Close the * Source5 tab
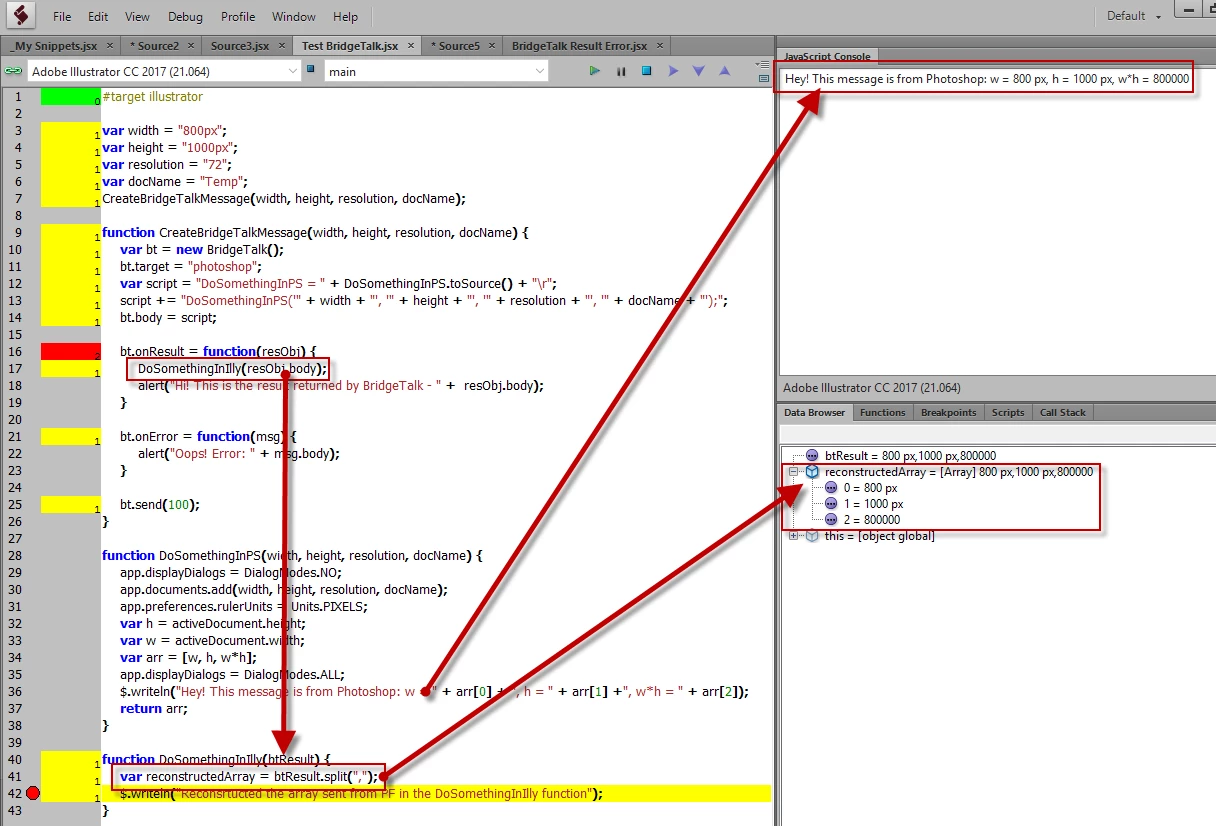Viewport: 1216px width, 826px height. 492,46
